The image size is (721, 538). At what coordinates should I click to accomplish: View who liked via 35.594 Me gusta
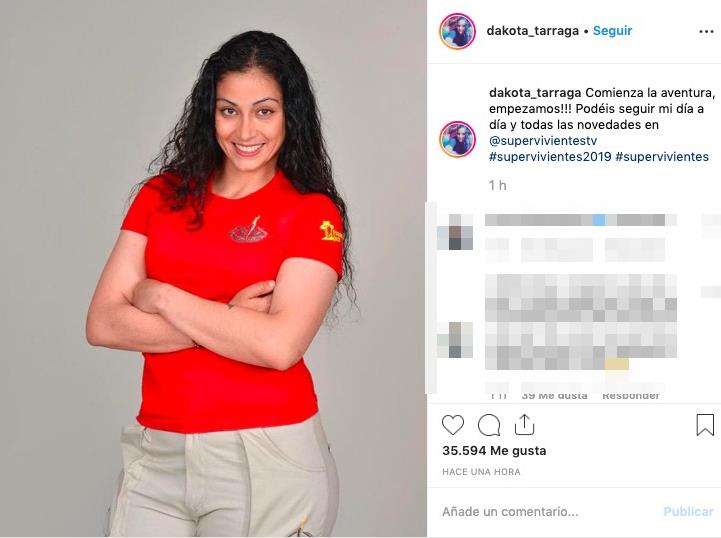click(494, 451)
